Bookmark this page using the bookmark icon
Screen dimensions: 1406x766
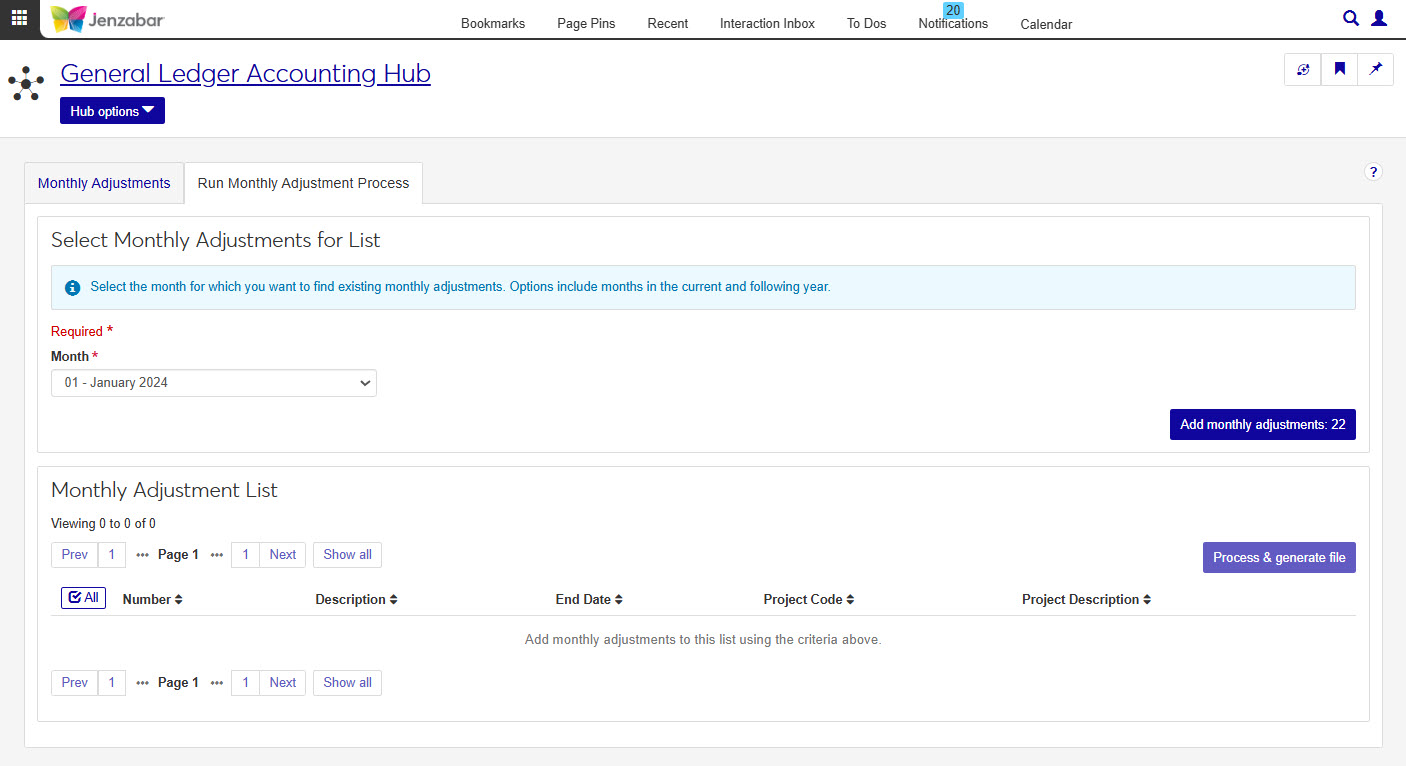tap(1339, 70)
